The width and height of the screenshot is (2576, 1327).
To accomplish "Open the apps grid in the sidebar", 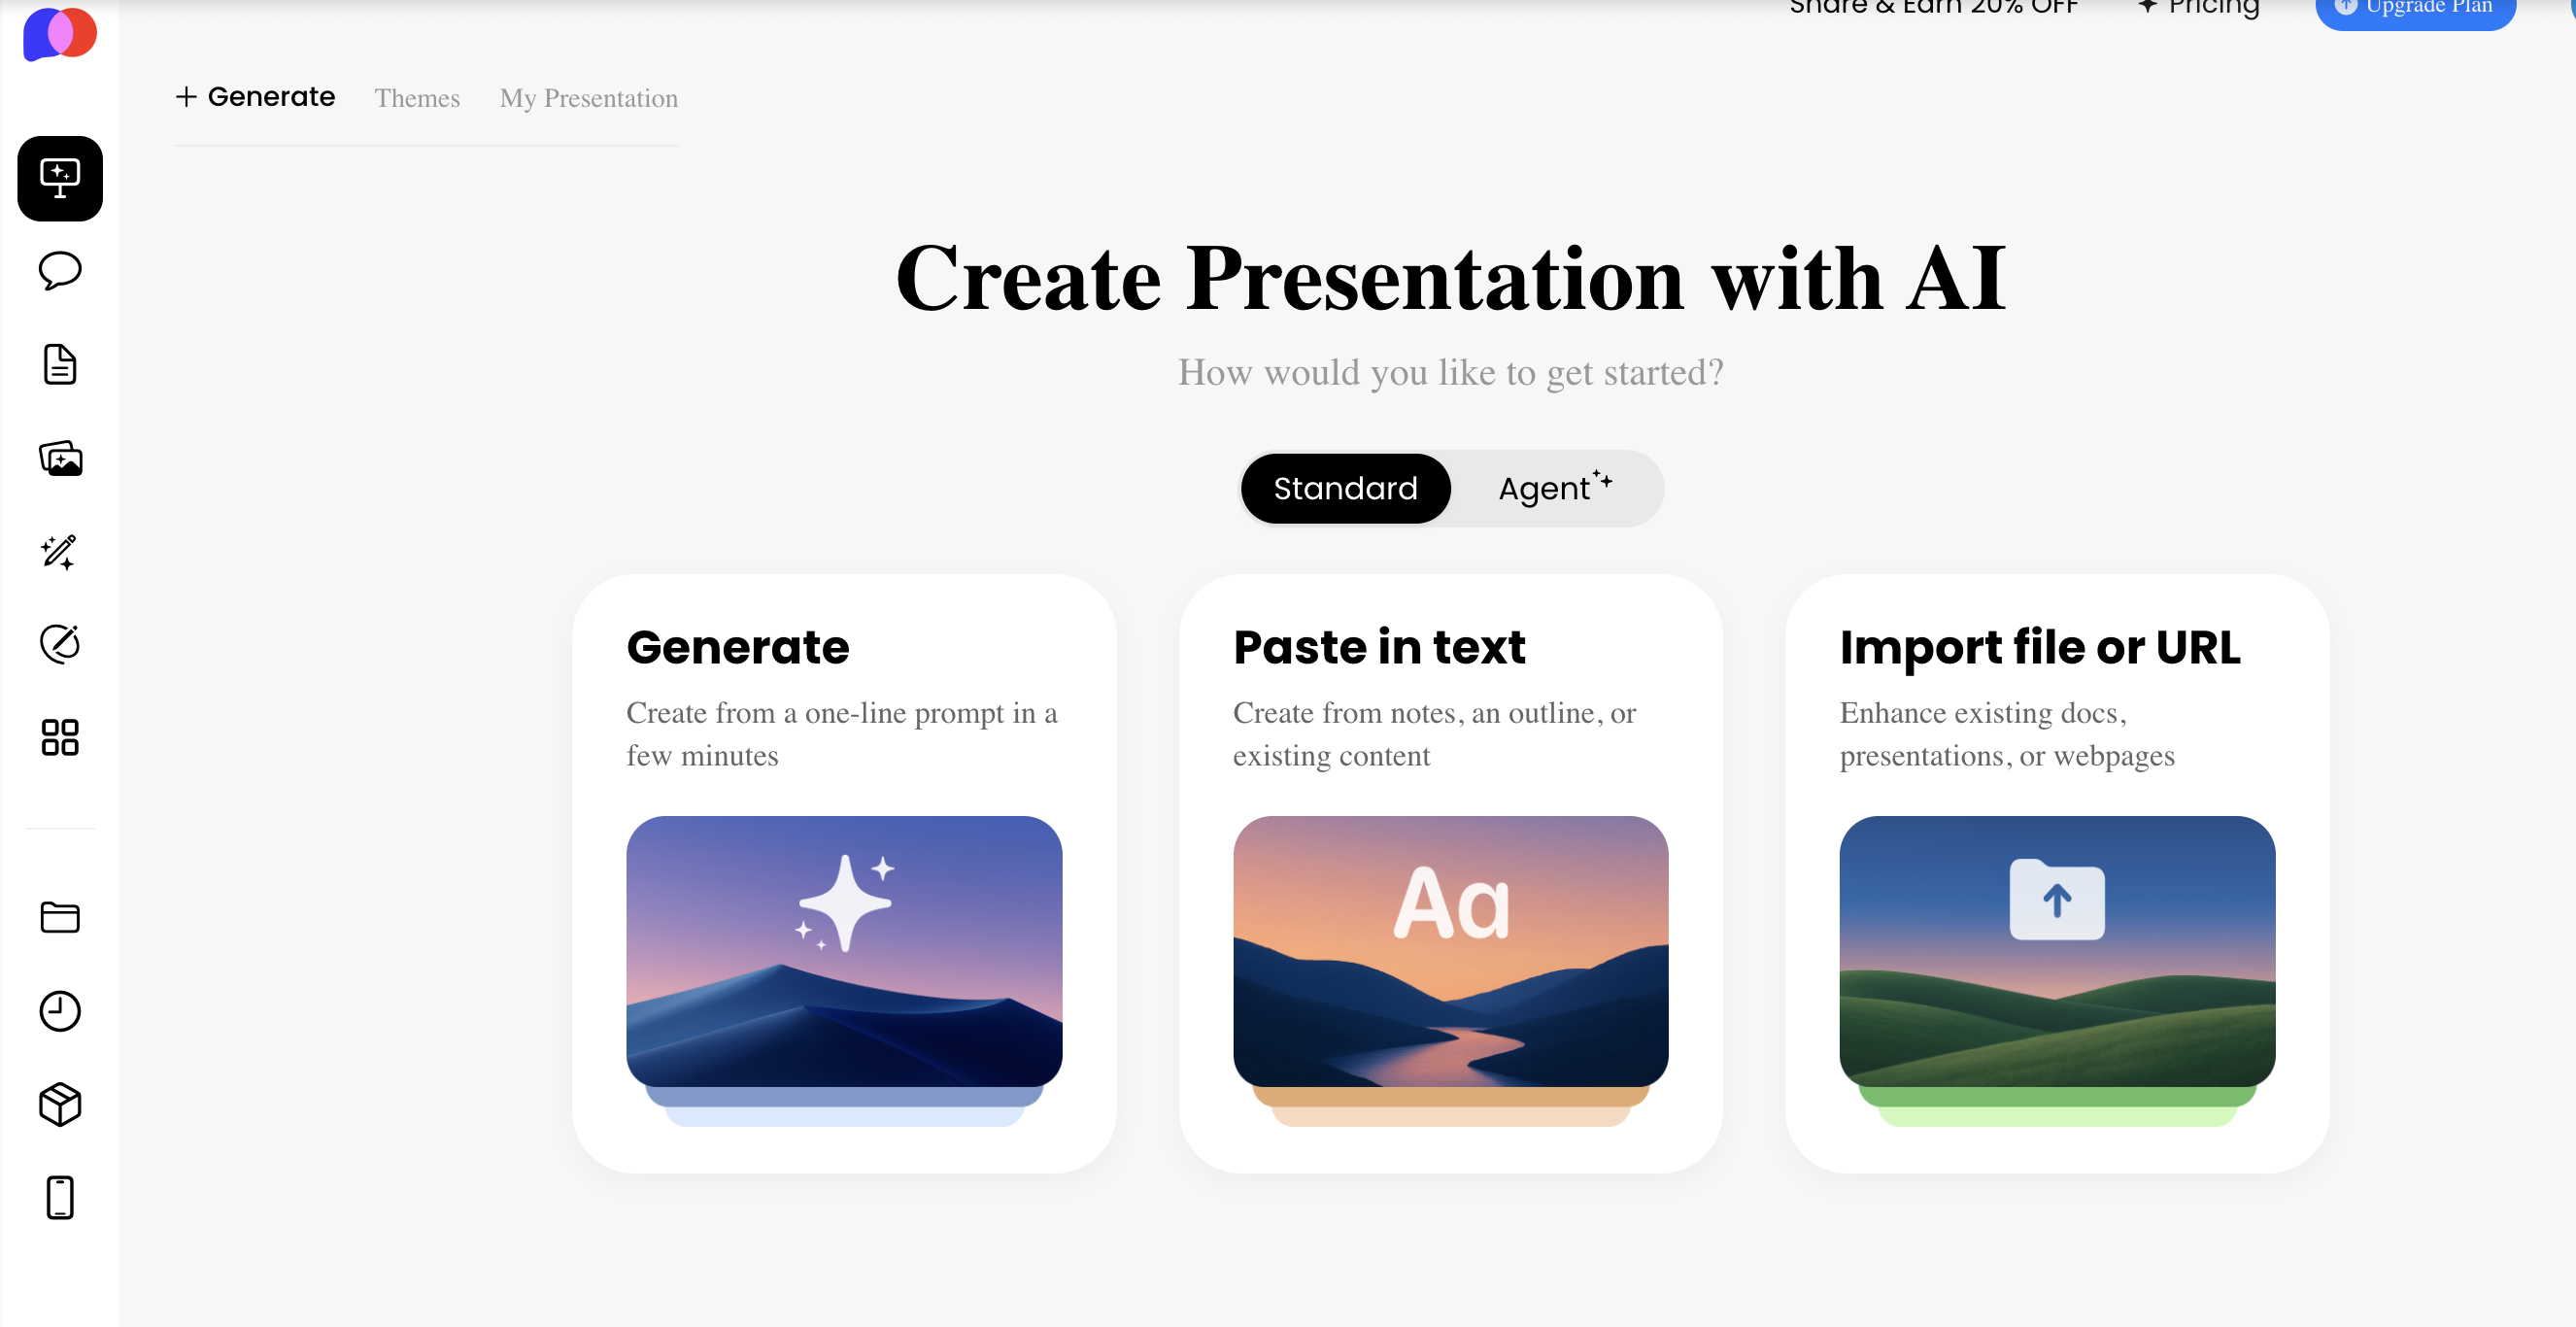I will coord(59,737).
